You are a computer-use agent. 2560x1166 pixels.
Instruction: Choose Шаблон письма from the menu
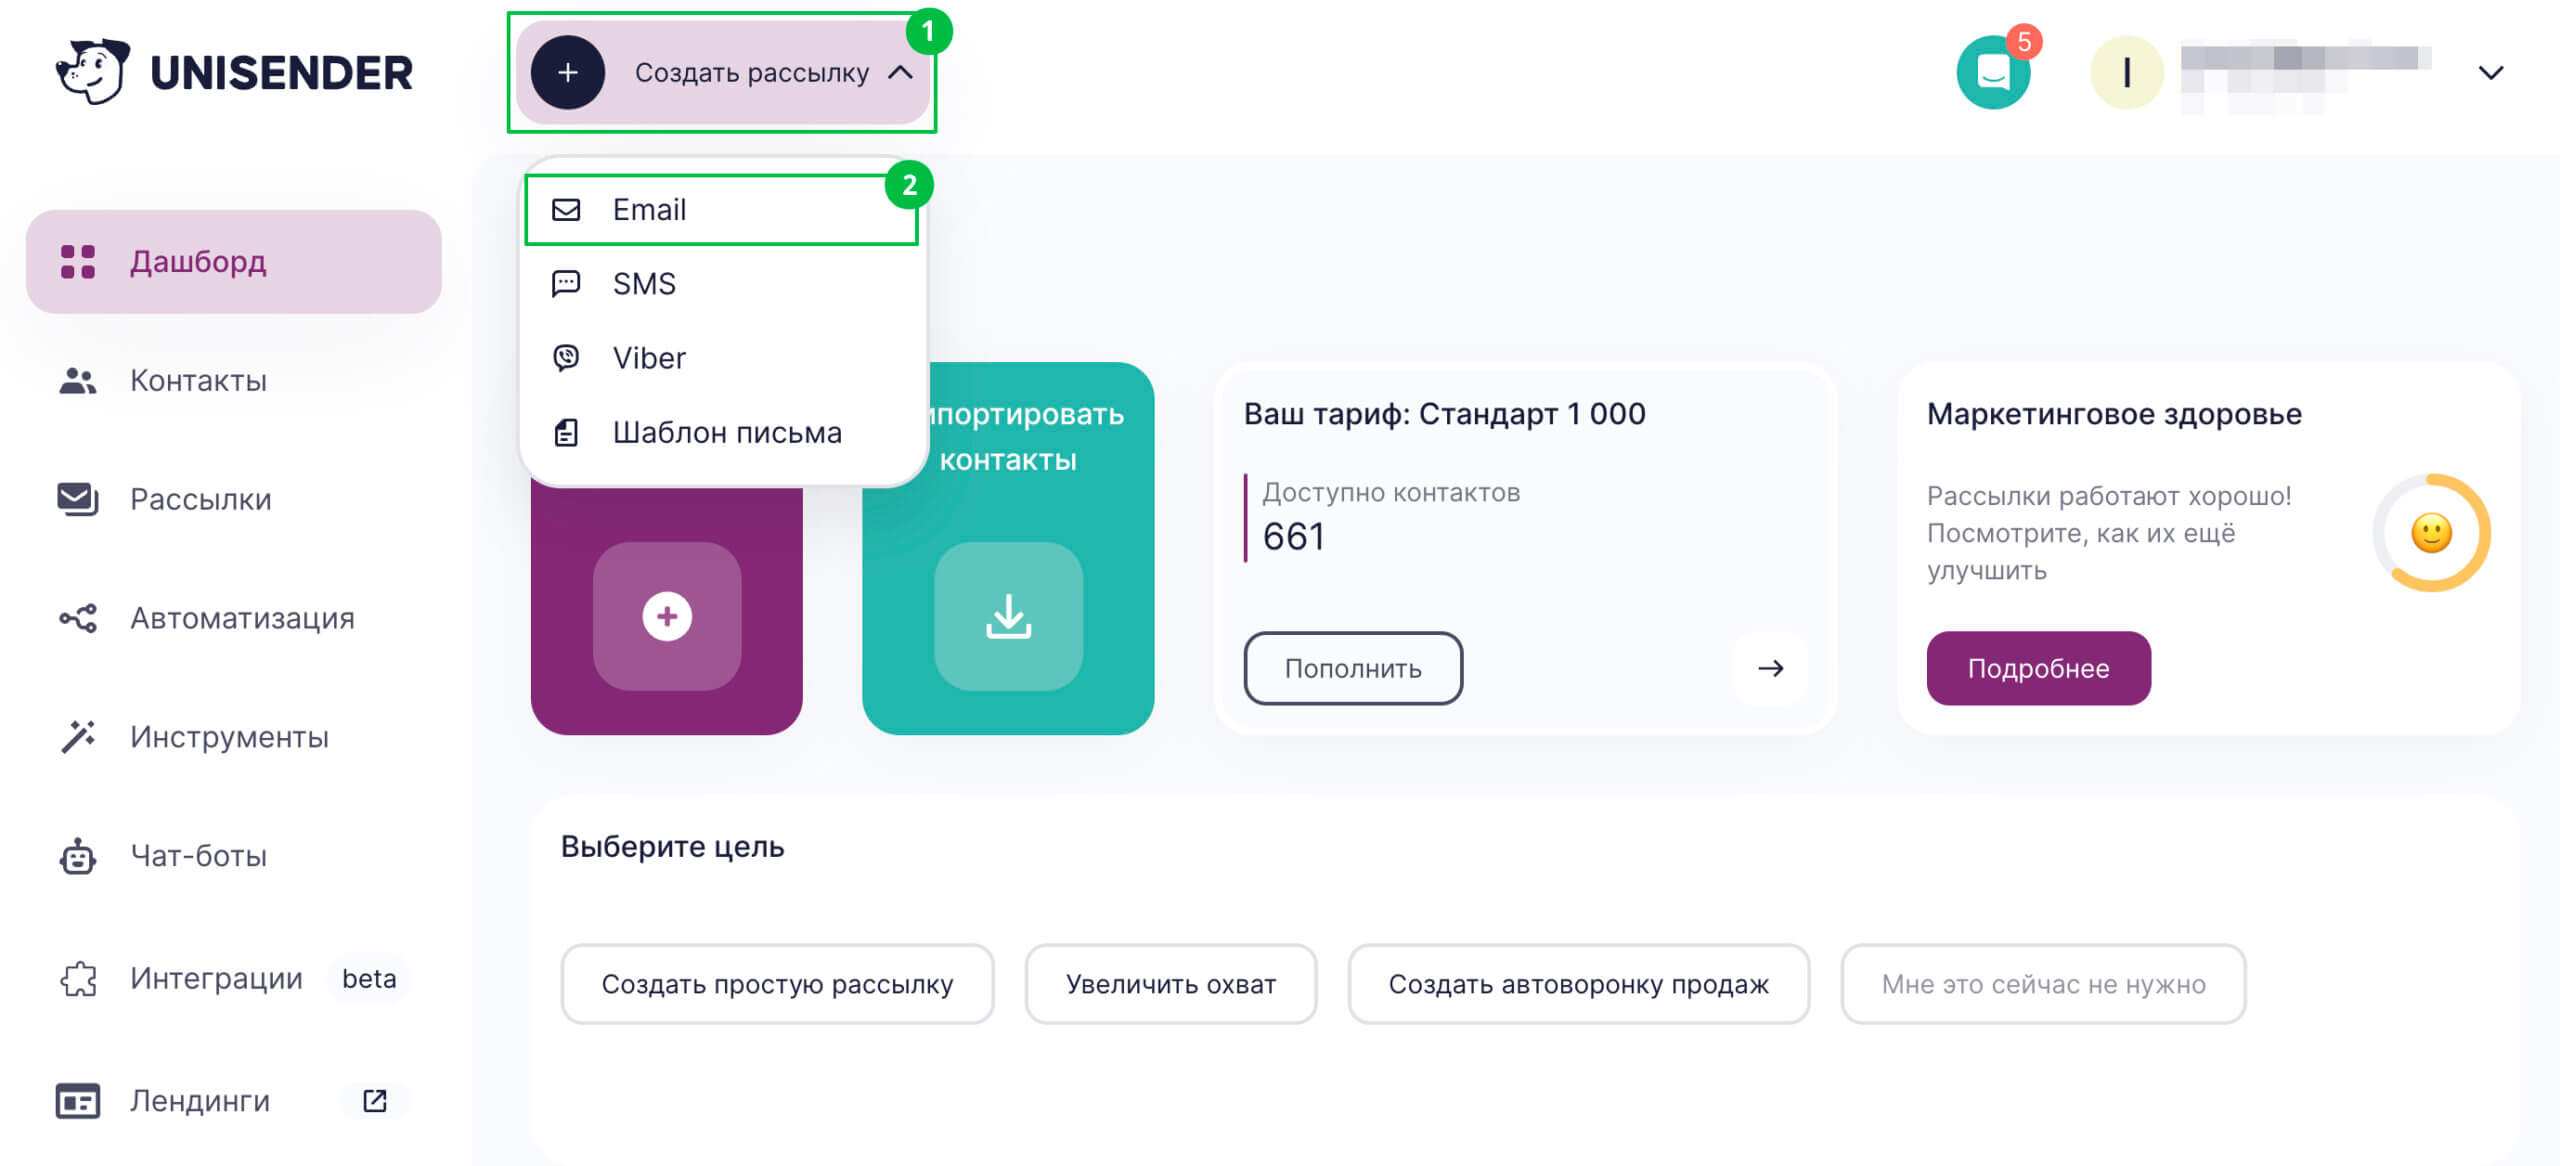click(x=726, y=432)
